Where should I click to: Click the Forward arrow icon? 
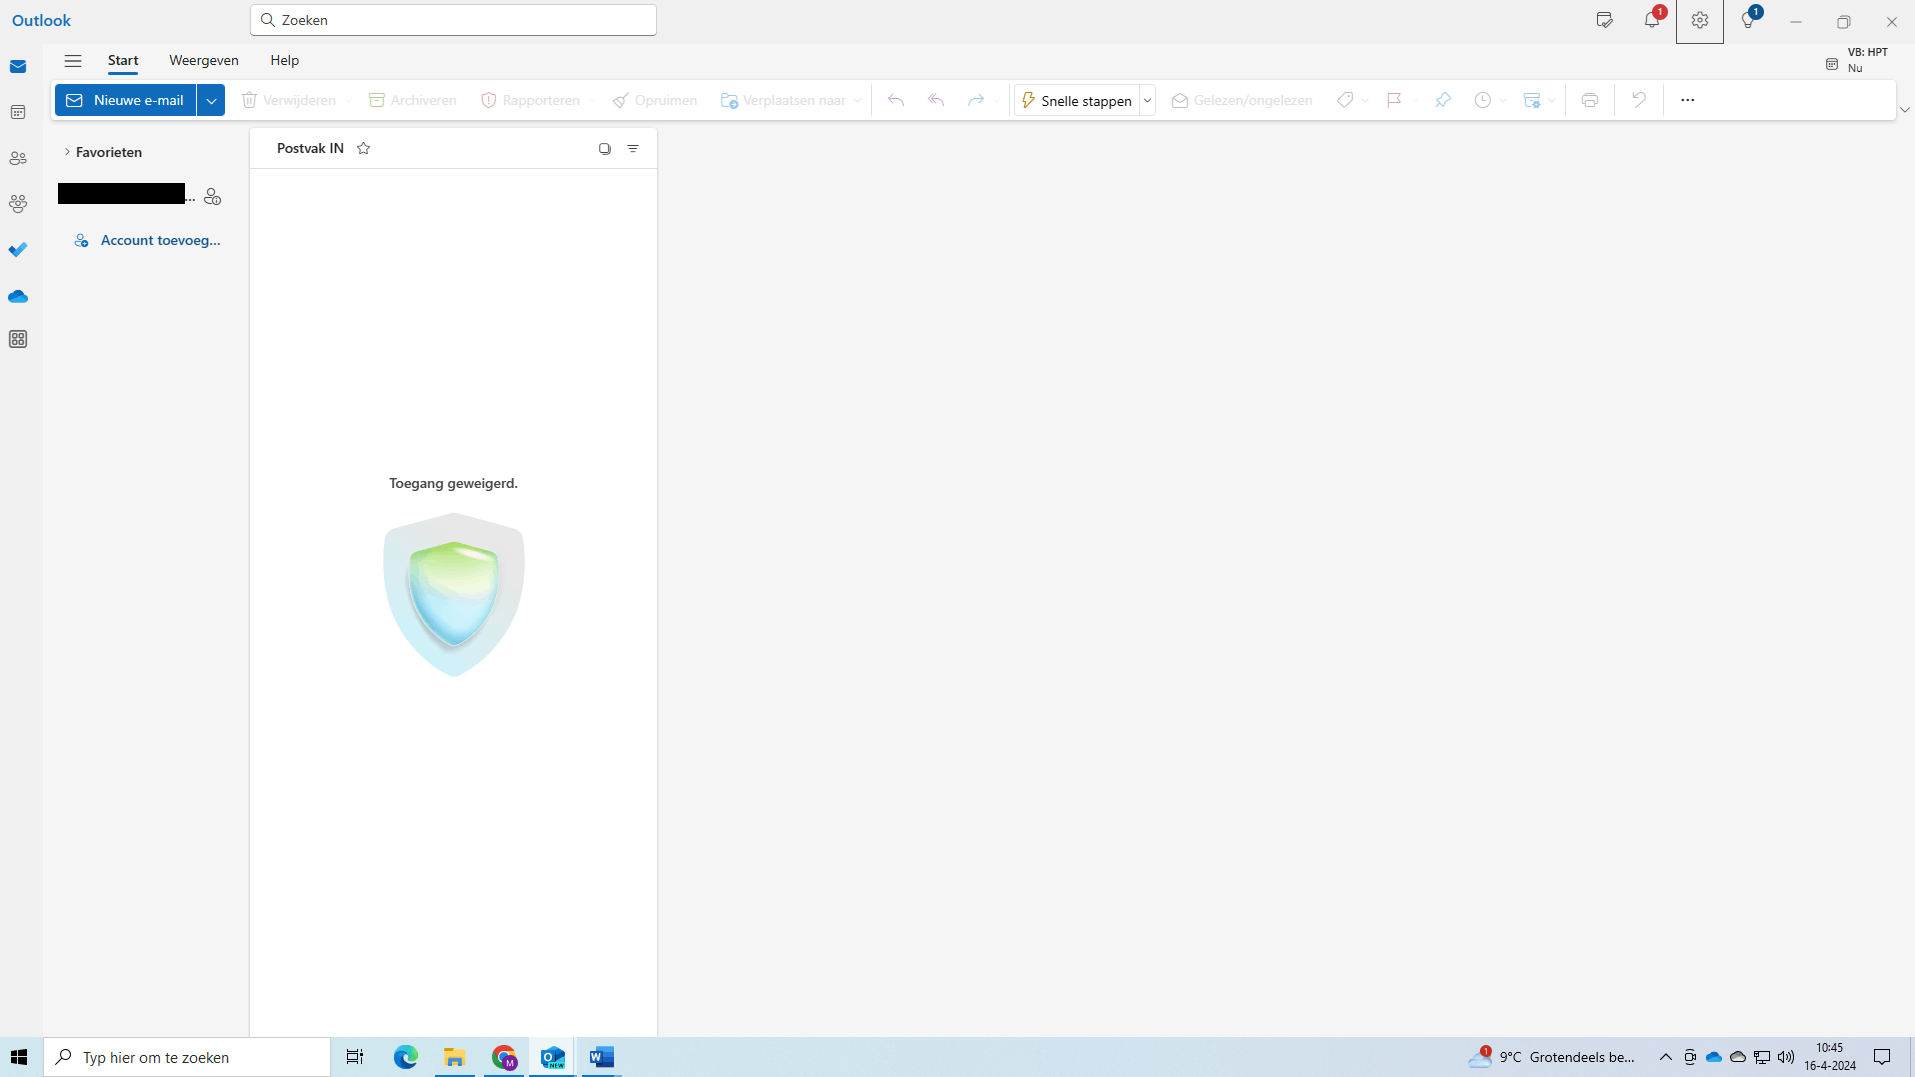pos(976,100)
